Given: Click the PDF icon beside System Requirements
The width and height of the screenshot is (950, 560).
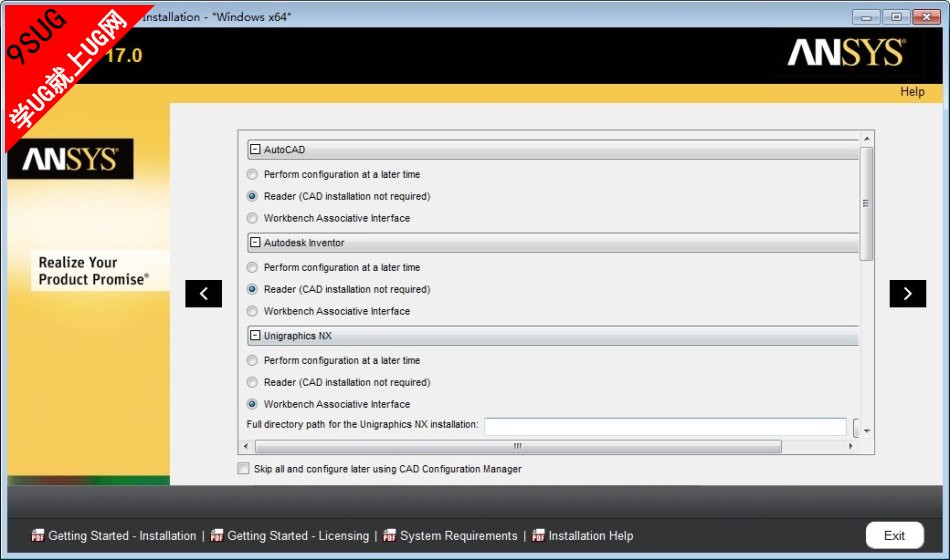Looking at the screenshot, I should (x=390, y=535).
